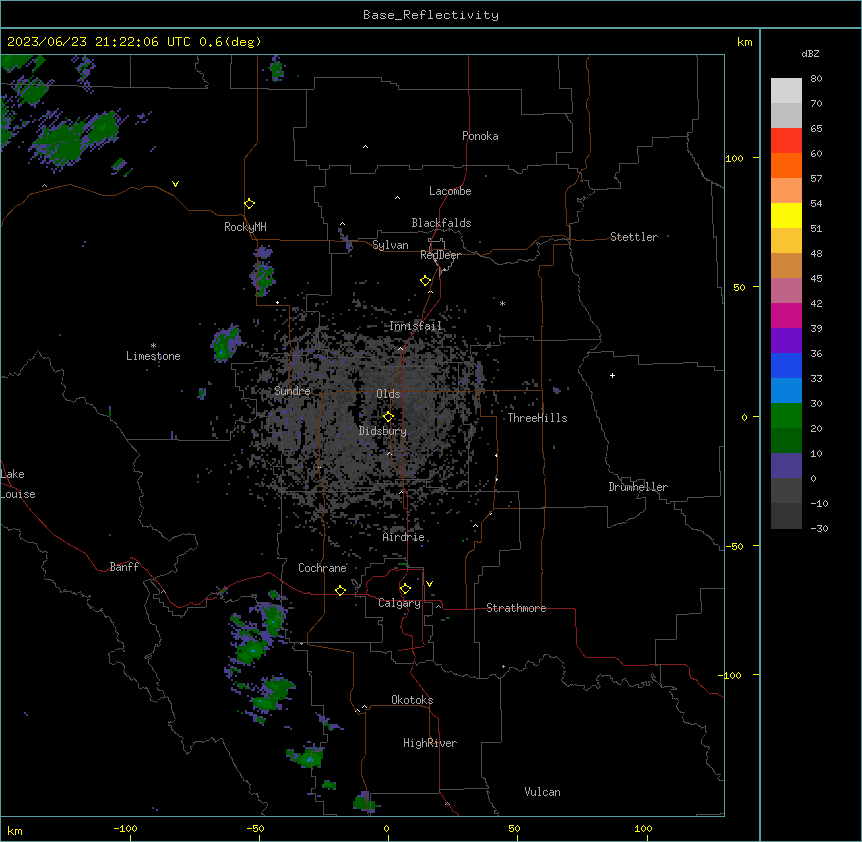Click the Limestone label
862x842 pixels.
[153, 356]
